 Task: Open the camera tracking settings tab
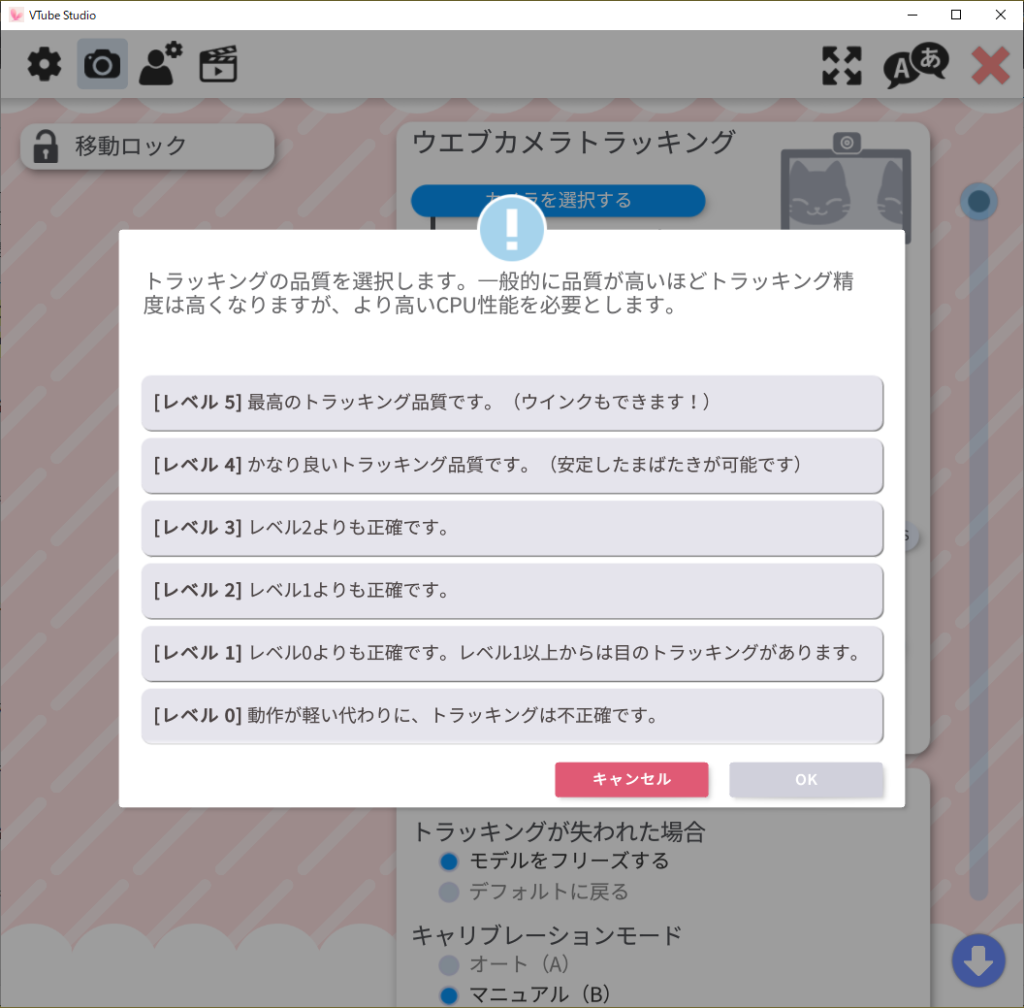pyautogui.click(x=102, y=65)
